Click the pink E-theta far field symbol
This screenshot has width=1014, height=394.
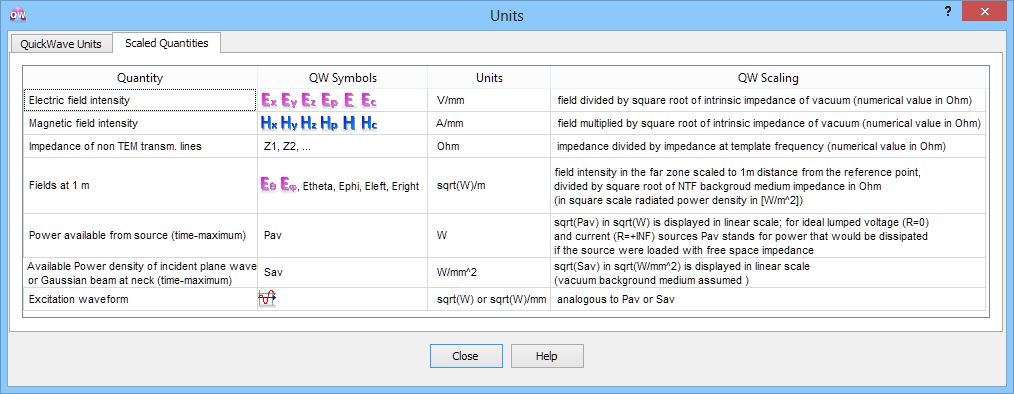click(x=268, y=185)
